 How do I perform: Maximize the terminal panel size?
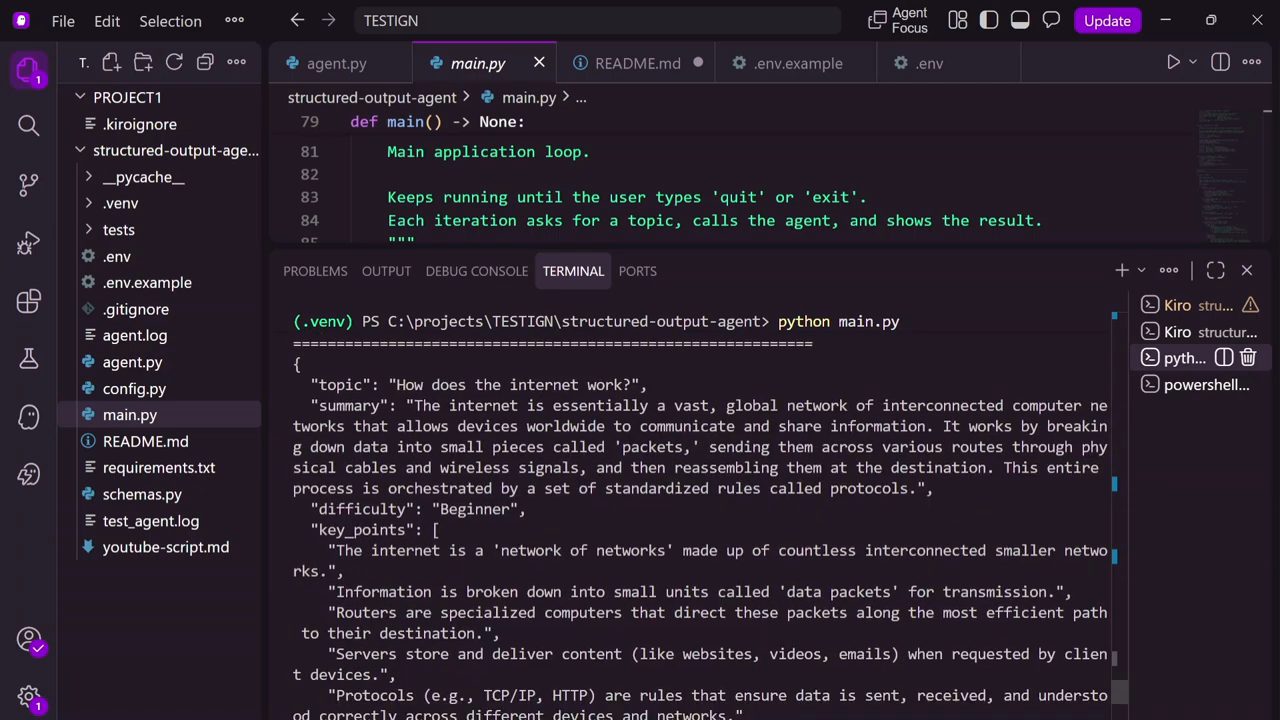click(x=1215, y=270)
